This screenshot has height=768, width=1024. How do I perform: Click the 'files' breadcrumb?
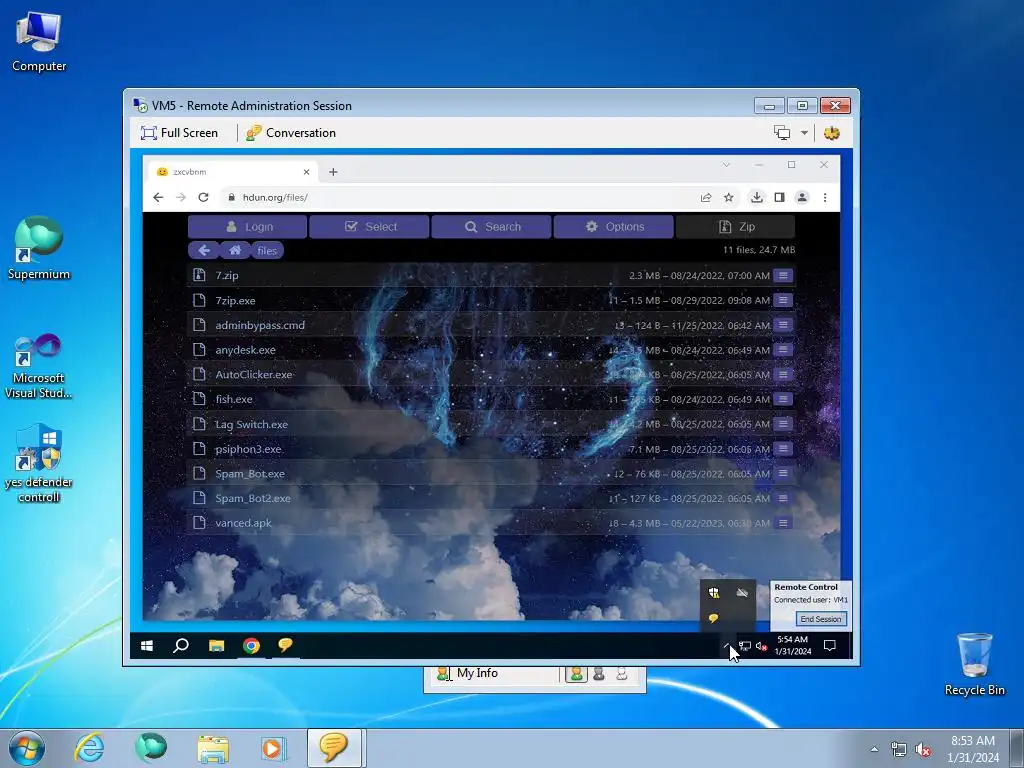pyautogui.click(x=267, y=250)
